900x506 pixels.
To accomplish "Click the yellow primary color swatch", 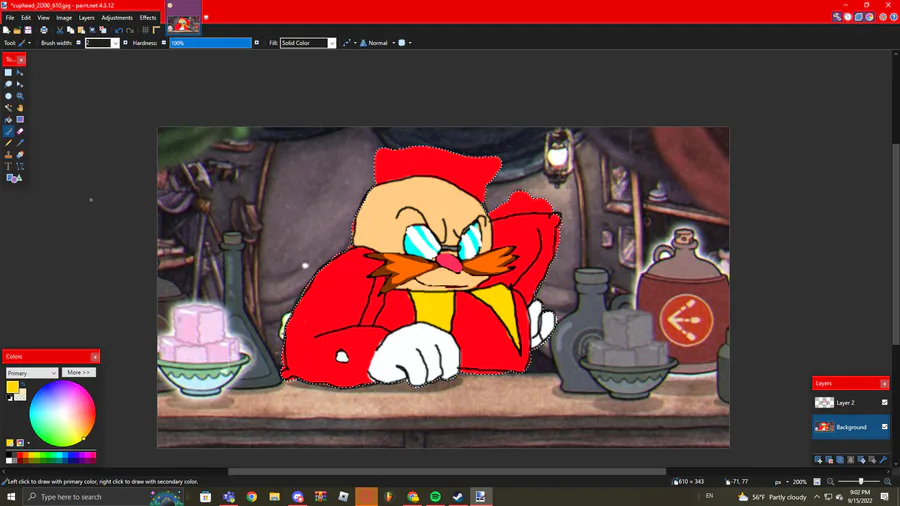I will click(11, 387).
